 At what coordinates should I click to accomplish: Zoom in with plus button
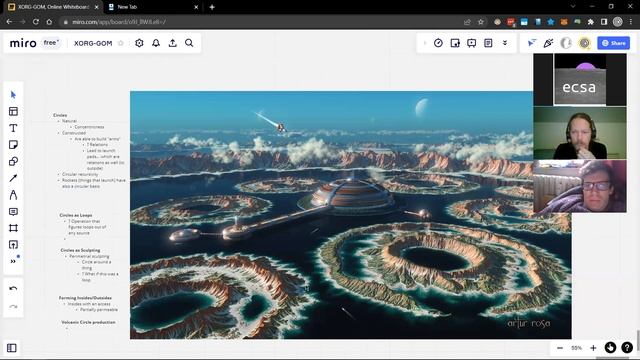click(x=593, y=348)
